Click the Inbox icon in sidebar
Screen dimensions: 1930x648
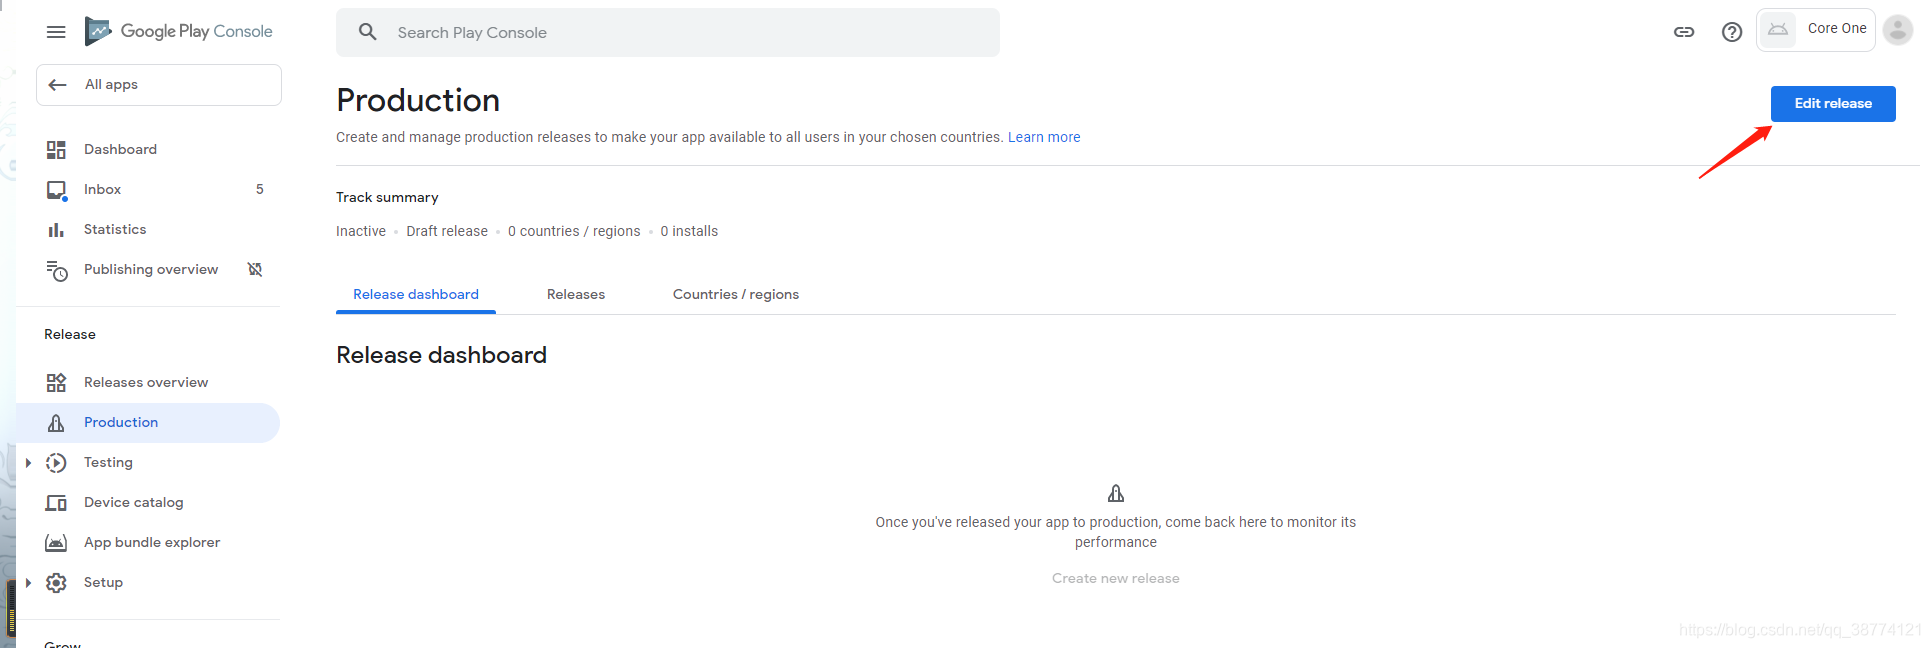coord(56,190)
